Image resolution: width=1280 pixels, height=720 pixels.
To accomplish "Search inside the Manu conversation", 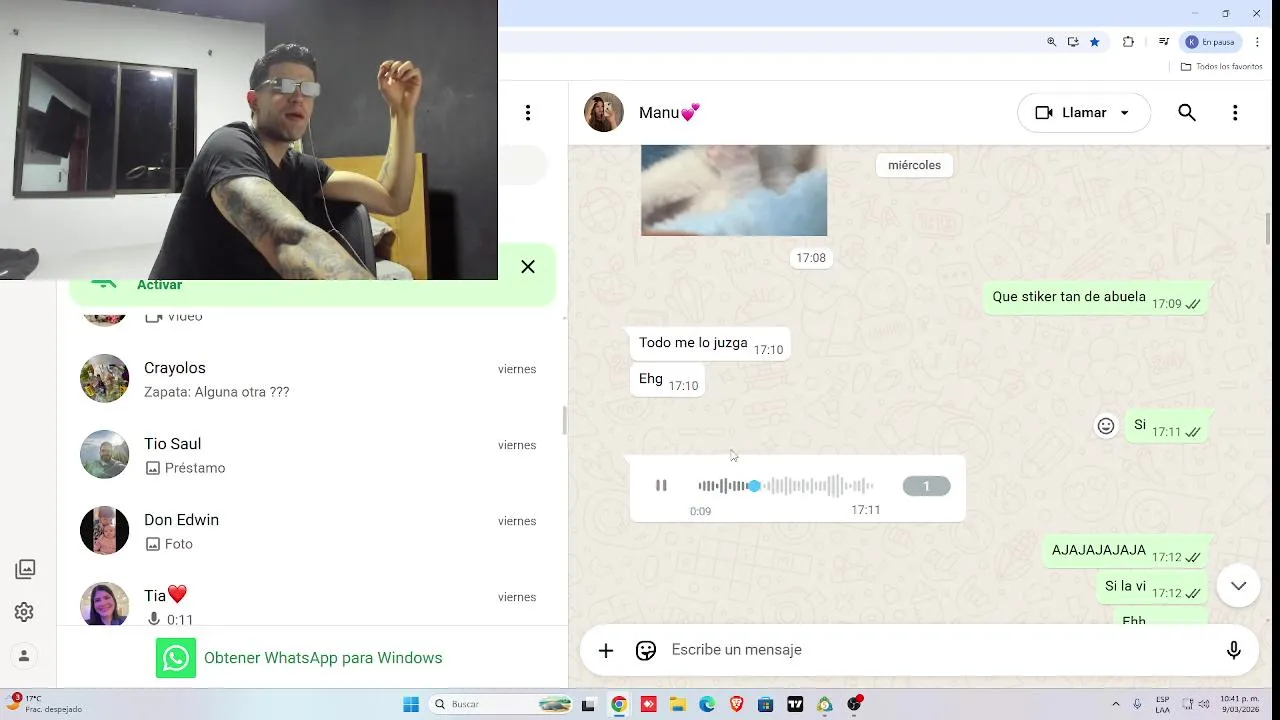I will pyautogui.click(x=1187, y=113).
